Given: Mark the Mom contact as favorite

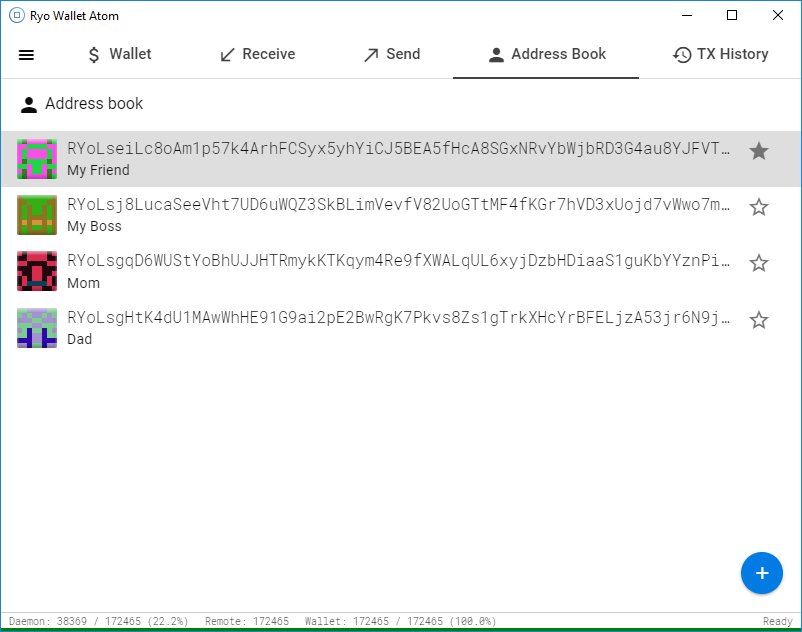Looking at the screenshot, I should (x=759, y=263).
